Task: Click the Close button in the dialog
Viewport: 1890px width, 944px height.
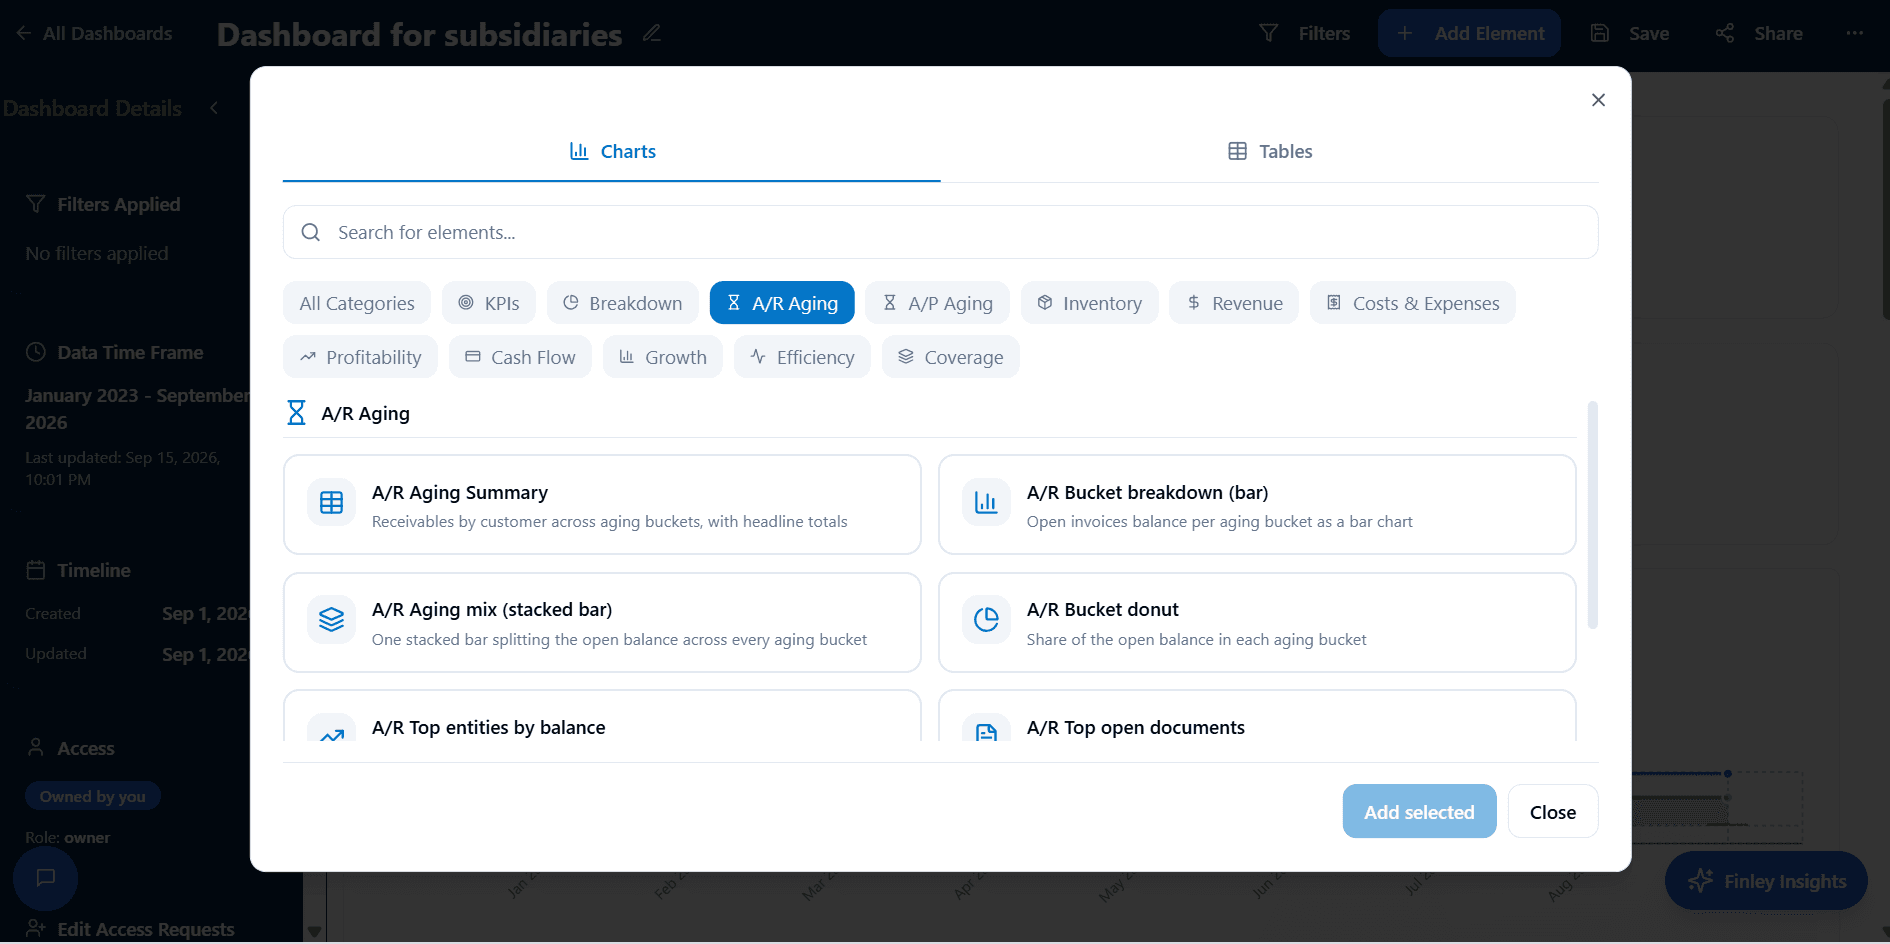Action: (x=1552, y=811)
